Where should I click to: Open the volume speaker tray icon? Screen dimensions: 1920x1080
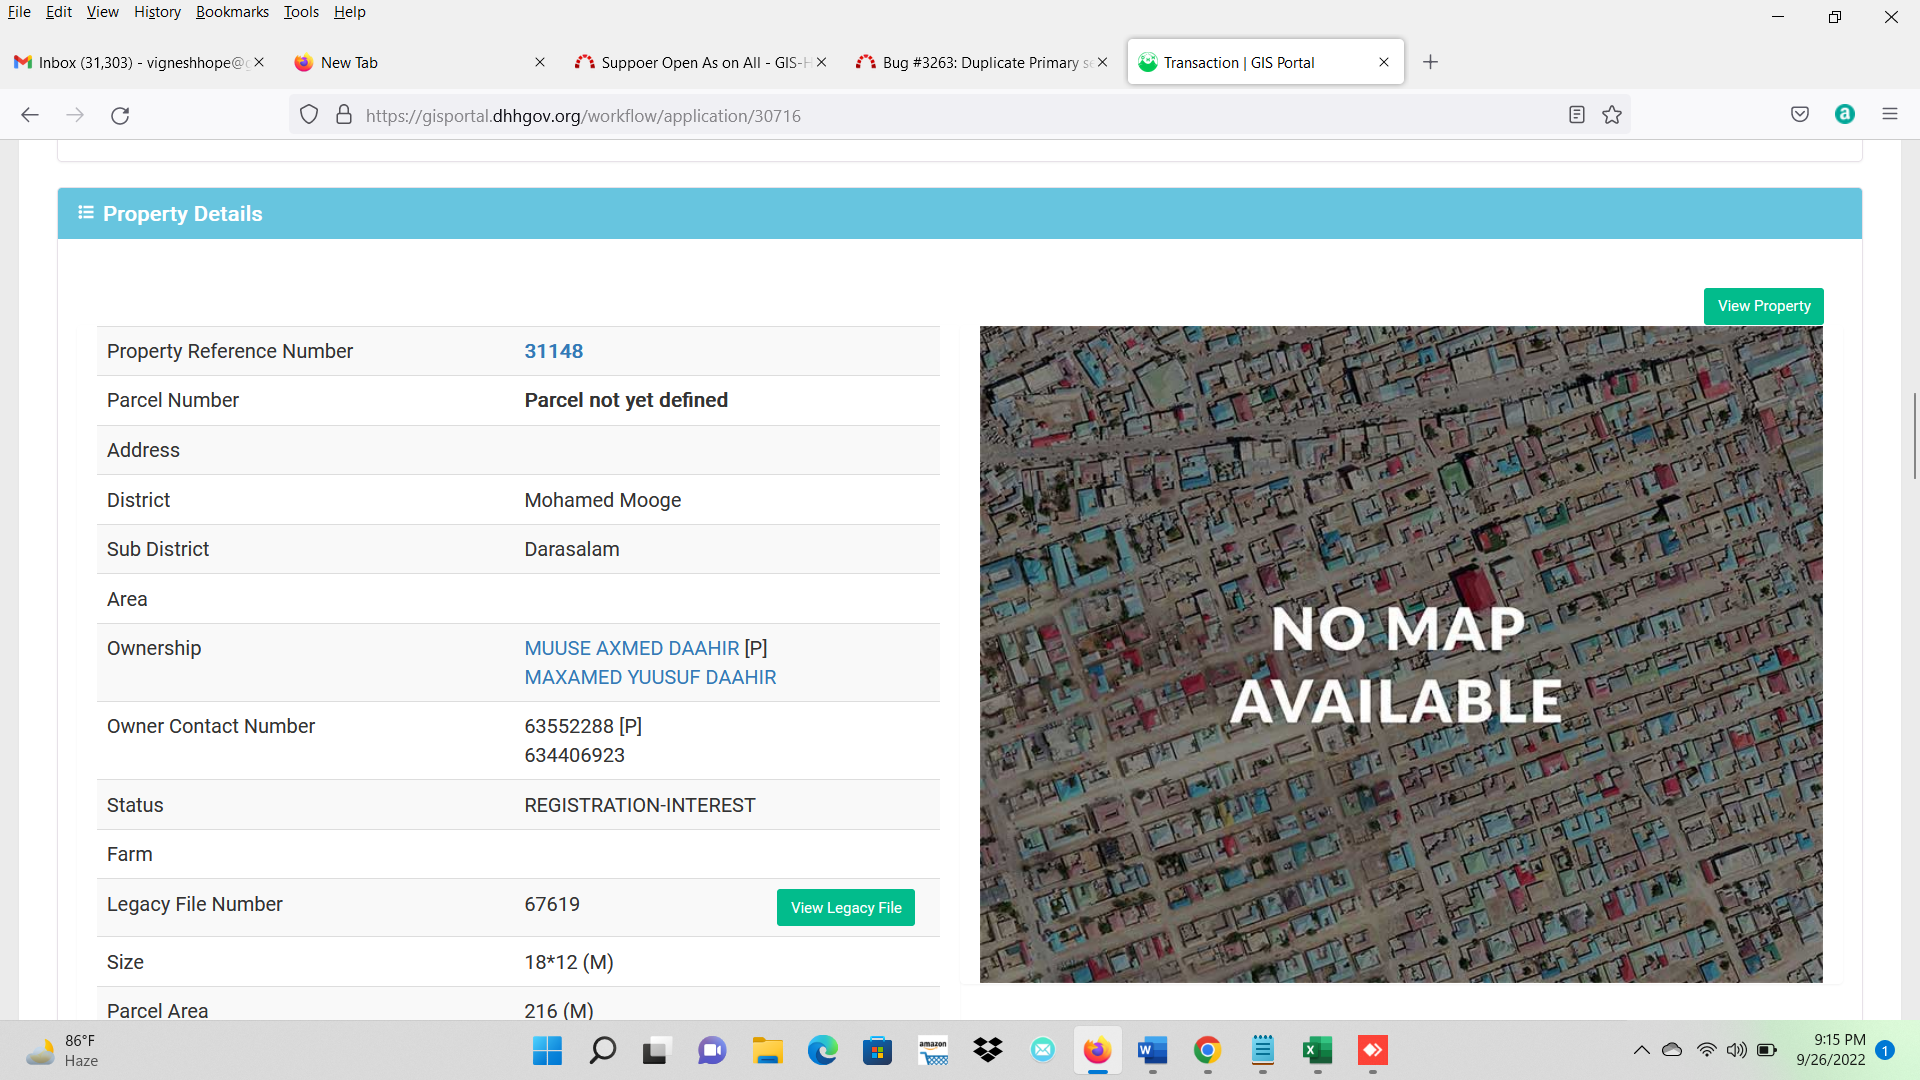1737,1050
